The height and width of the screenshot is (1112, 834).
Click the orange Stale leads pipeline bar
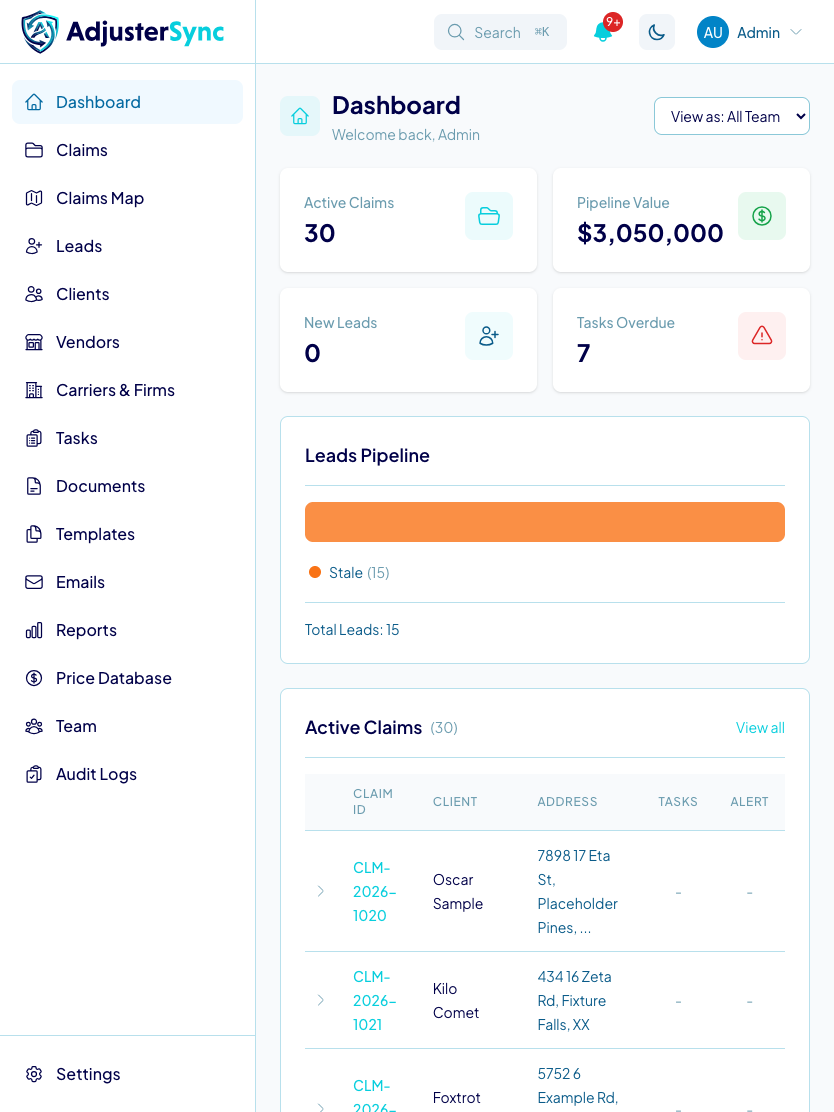[545, 522]
